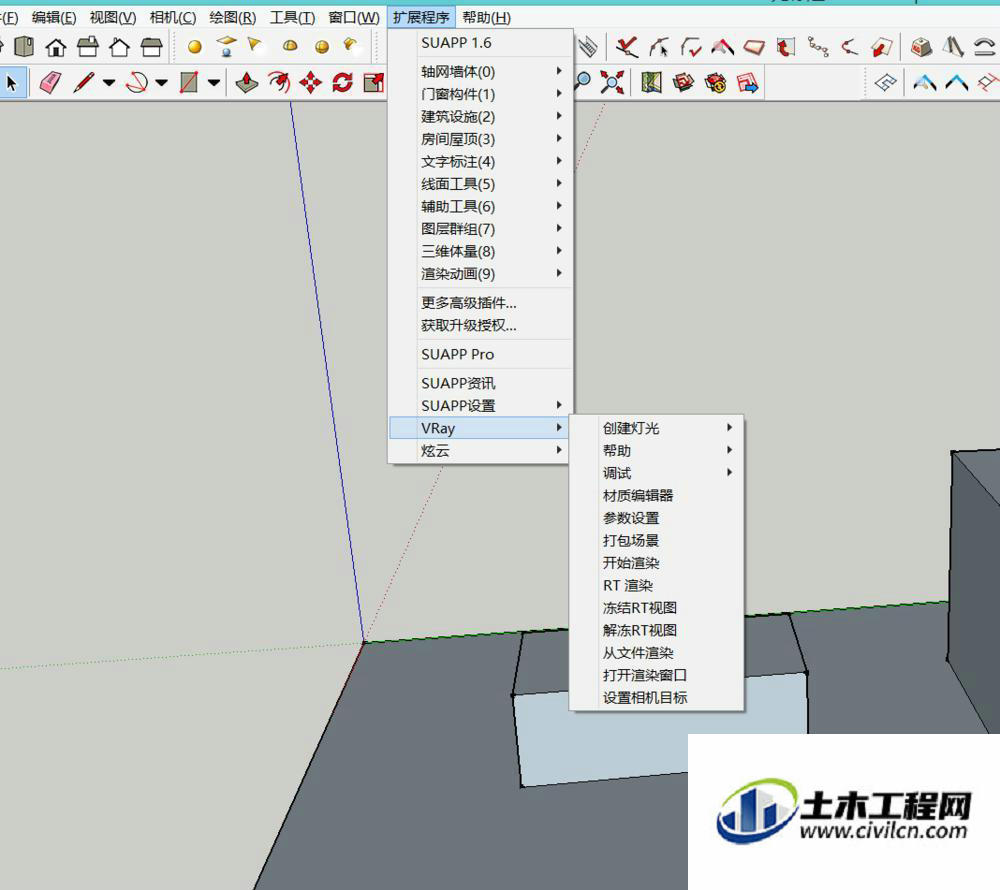The image size is (1000, 890).
Task: Choose the Scale tool
Action: pos(373,83)
